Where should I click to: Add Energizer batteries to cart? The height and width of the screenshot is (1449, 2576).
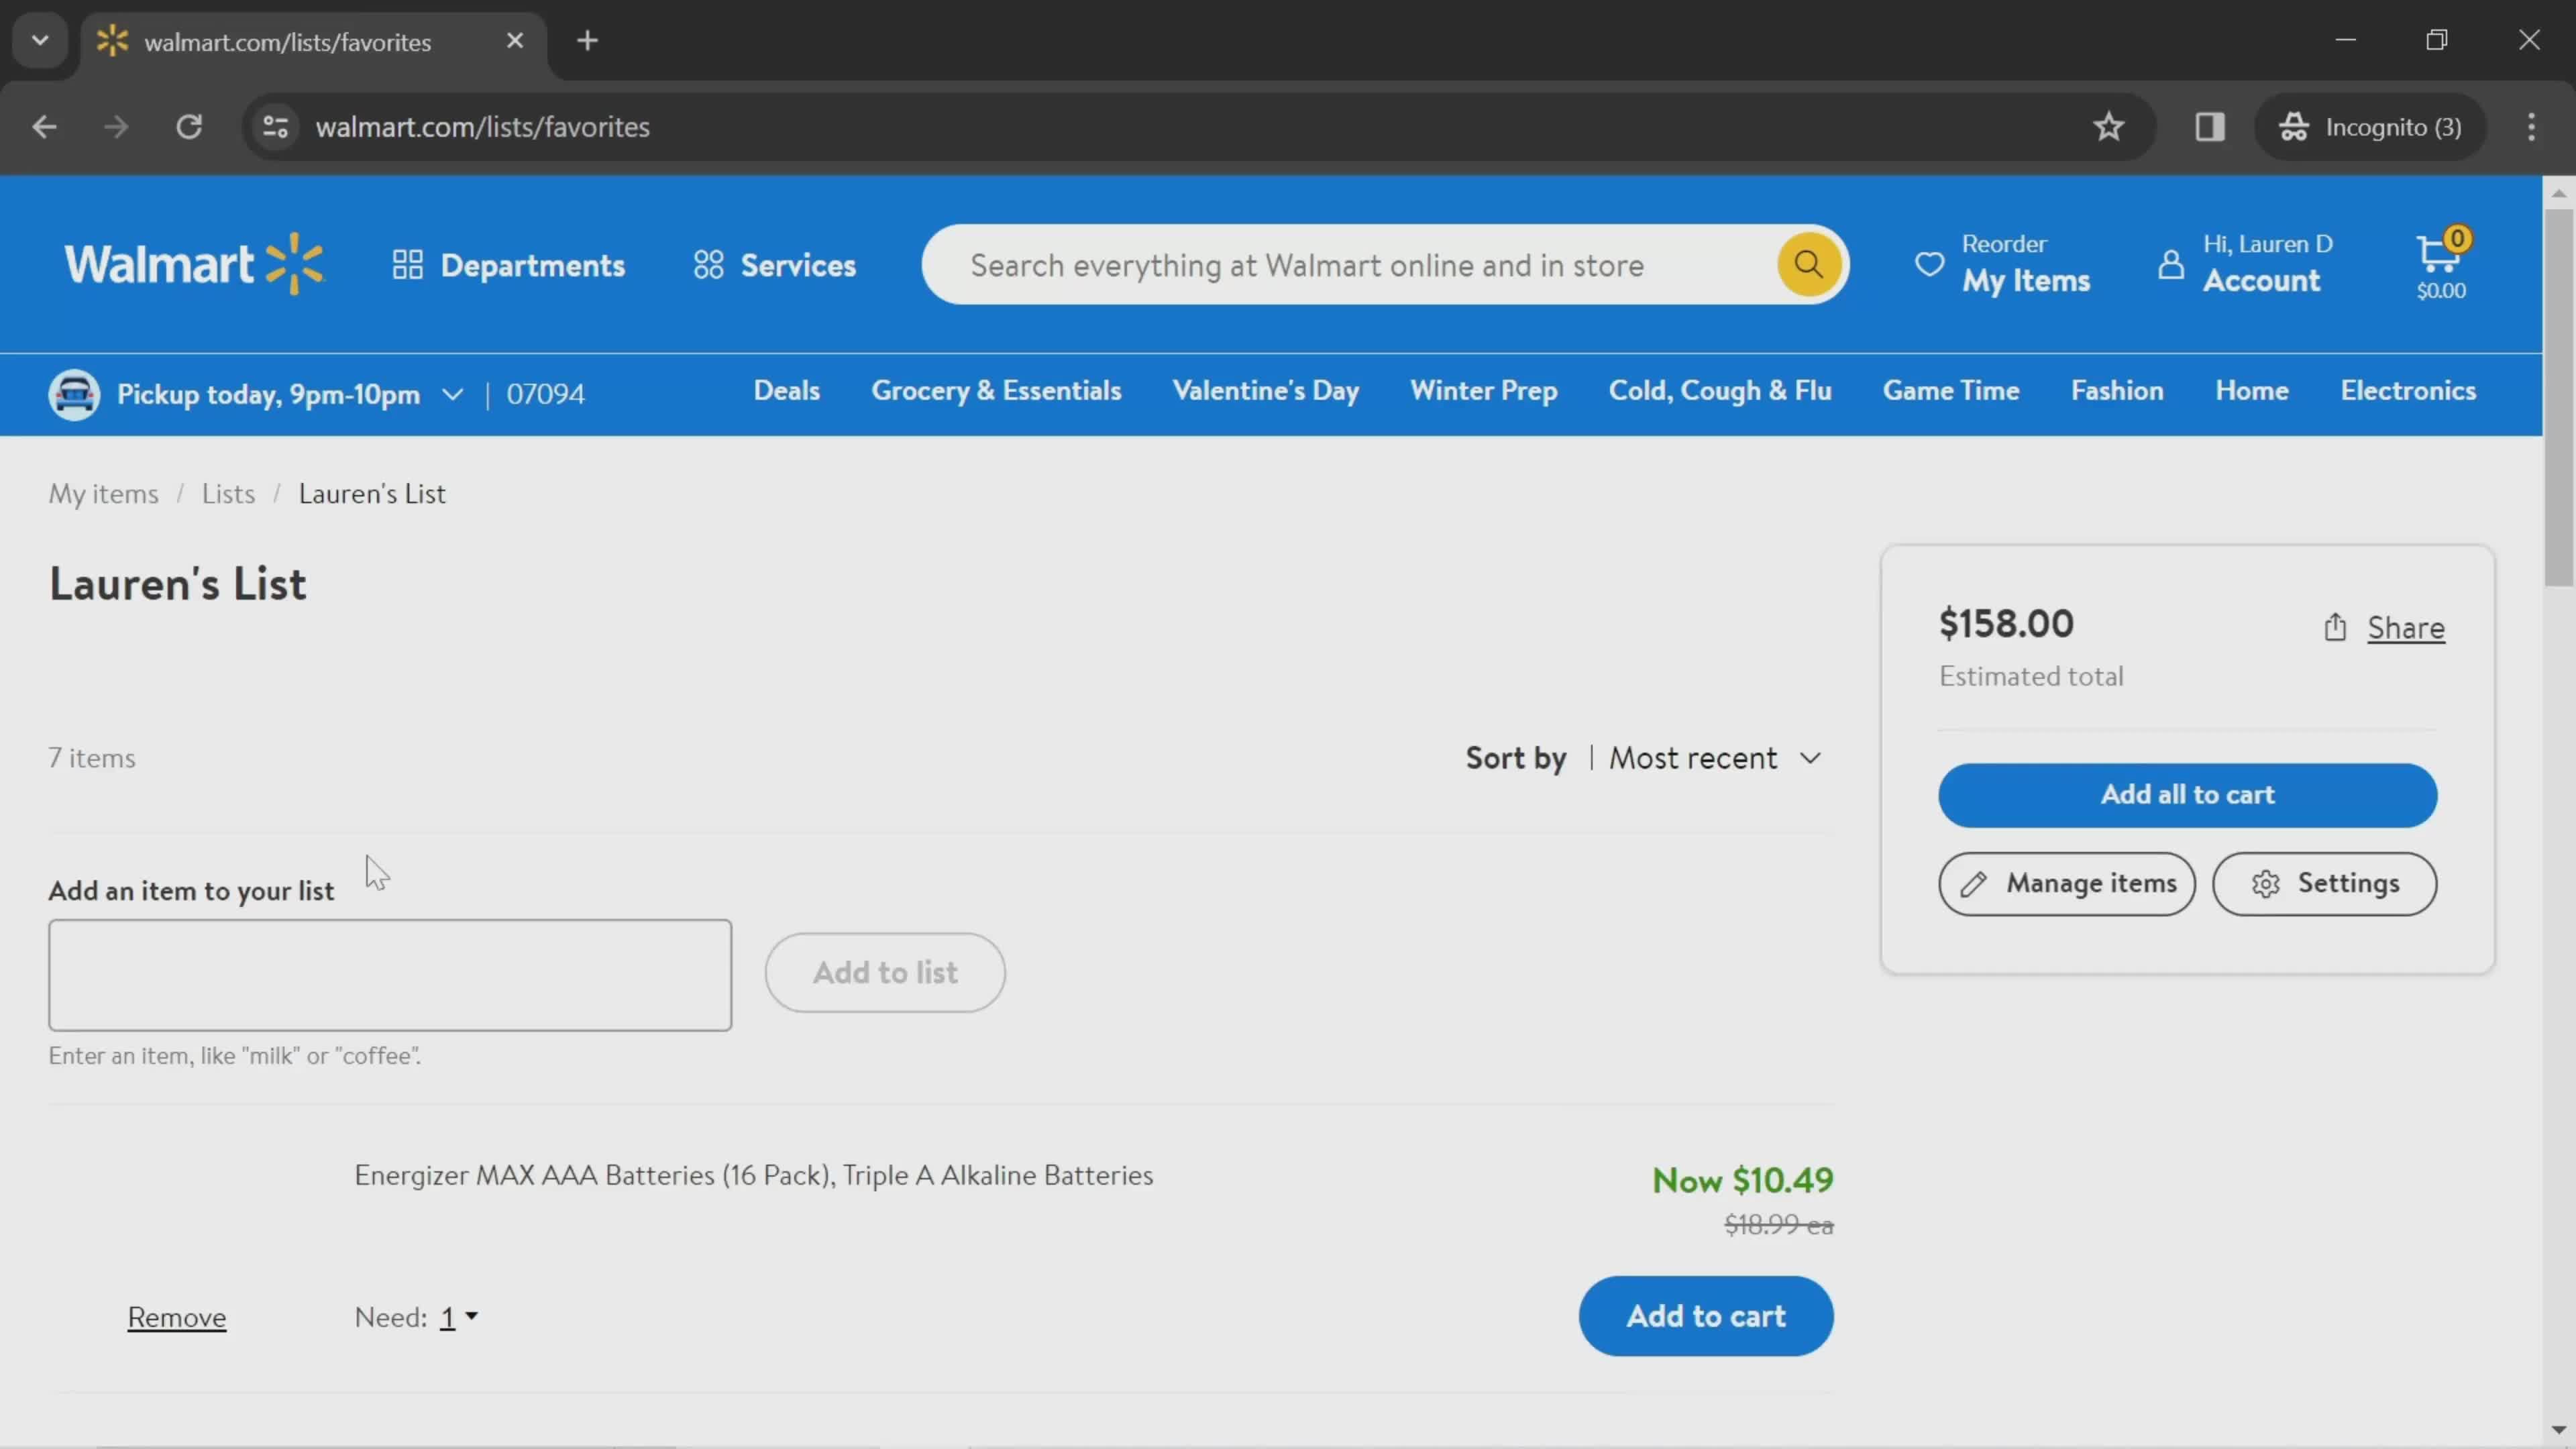click(1706, 1316)
